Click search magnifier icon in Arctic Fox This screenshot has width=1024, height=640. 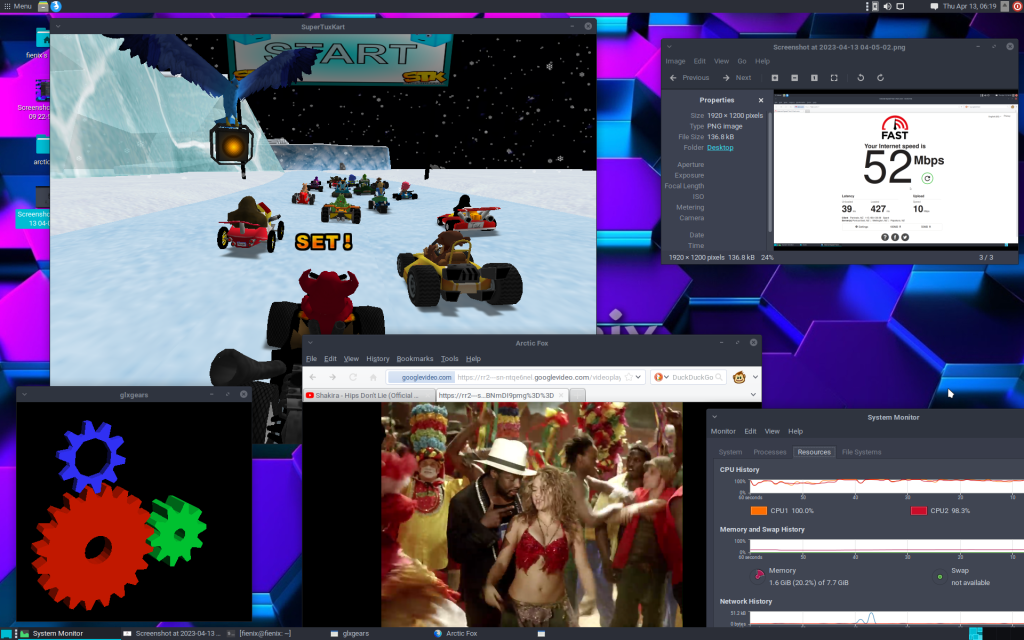(719, 377)
